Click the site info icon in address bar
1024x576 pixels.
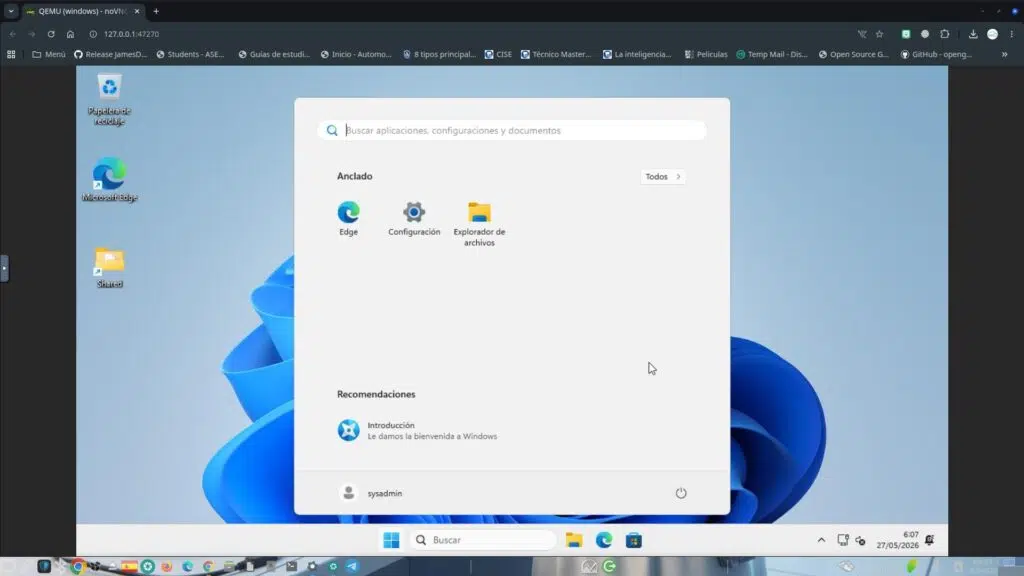(x=93, y=34)
